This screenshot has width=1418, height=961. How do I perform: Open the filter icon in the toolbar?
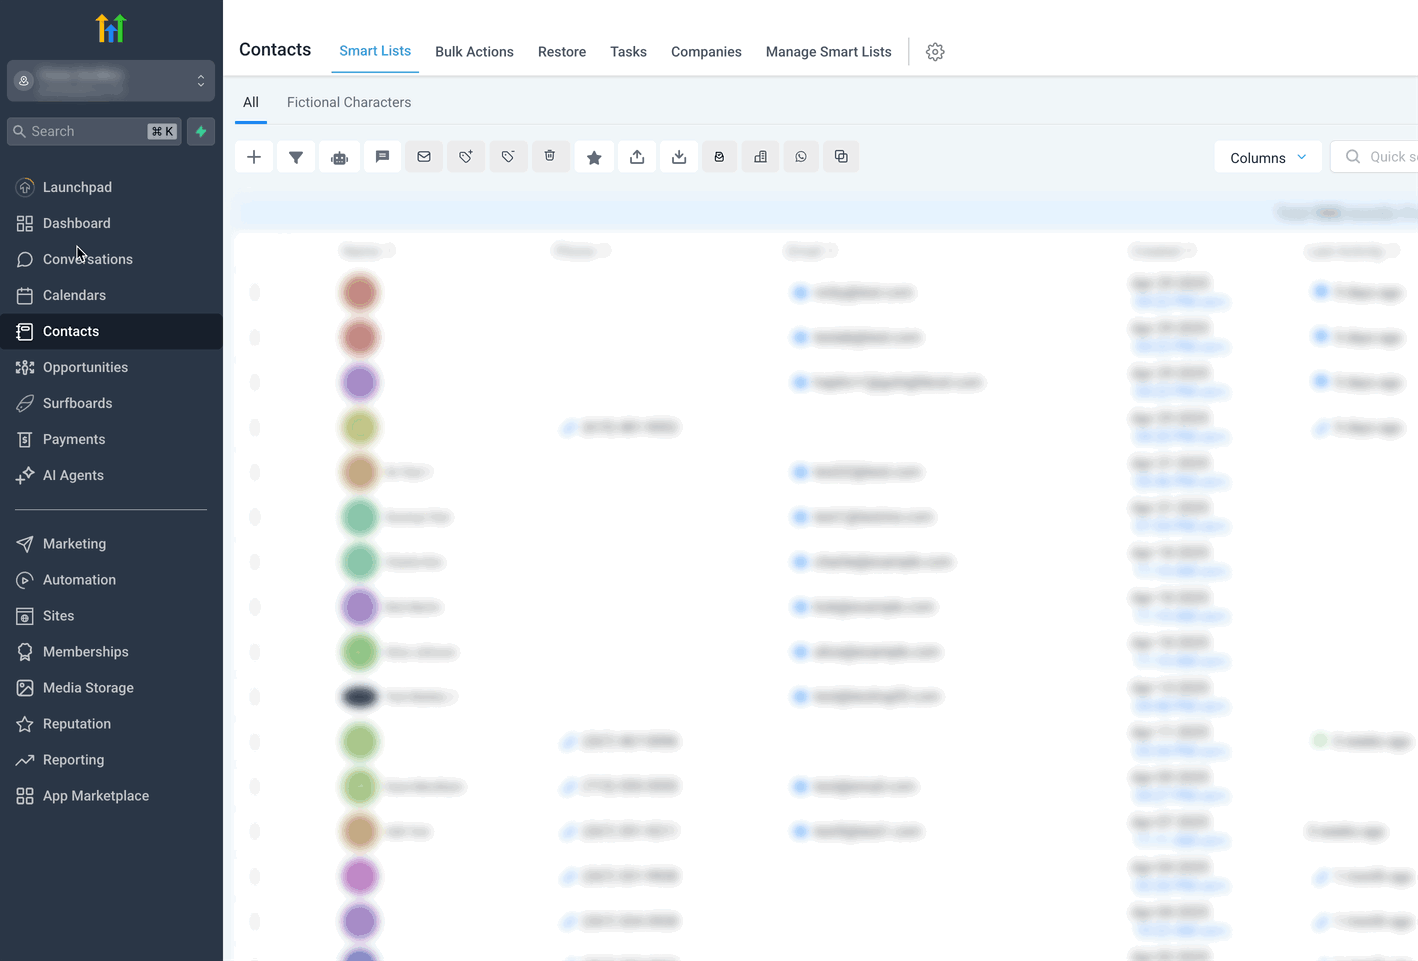coord(296,156)
